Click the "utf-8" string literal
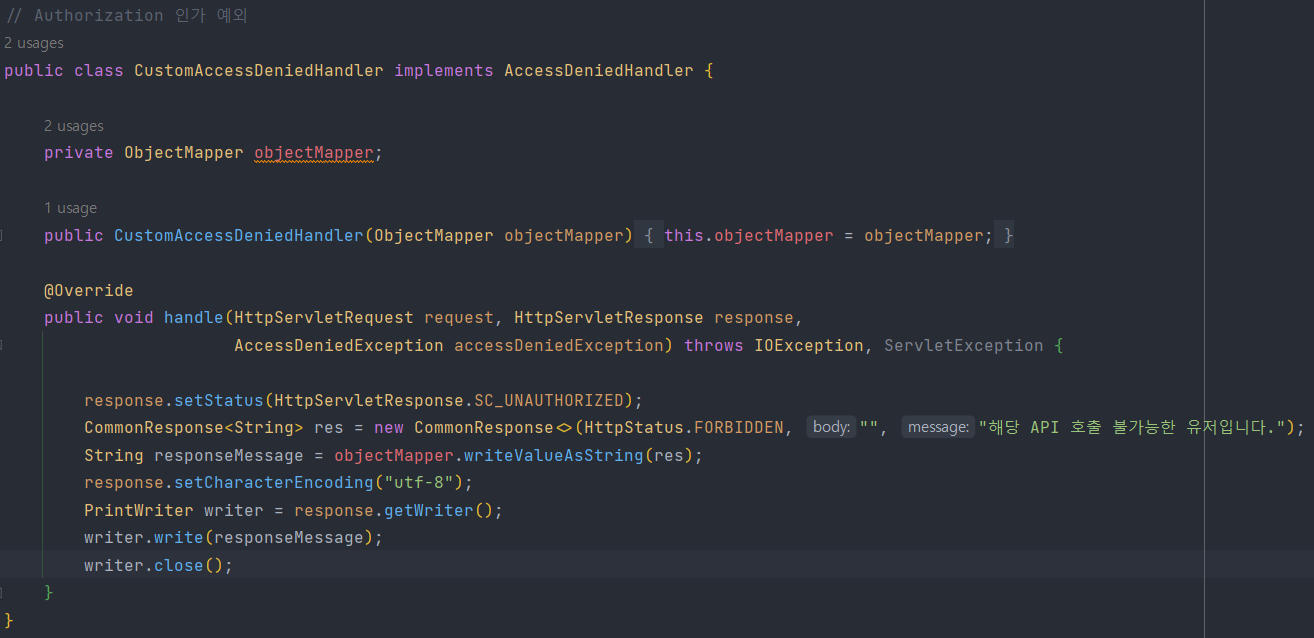The image size is (1314, 638). (x=418, y=482)
